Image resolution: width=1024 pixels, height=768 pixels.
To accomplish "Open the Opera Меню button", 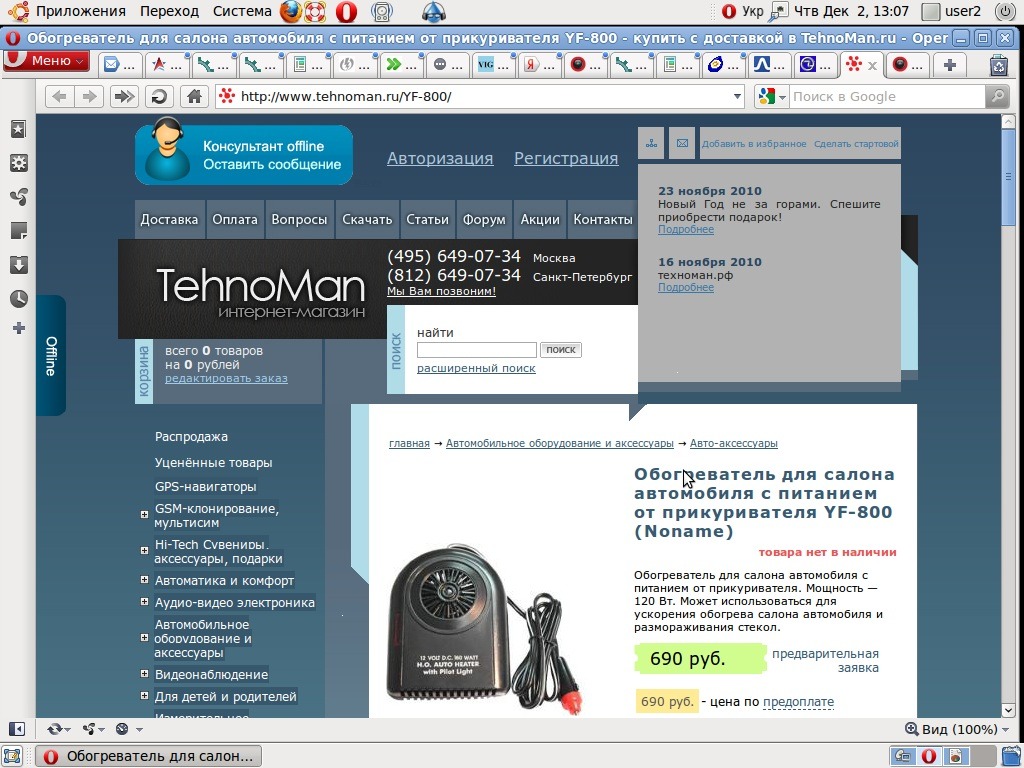I will click(x=46, y=61).
